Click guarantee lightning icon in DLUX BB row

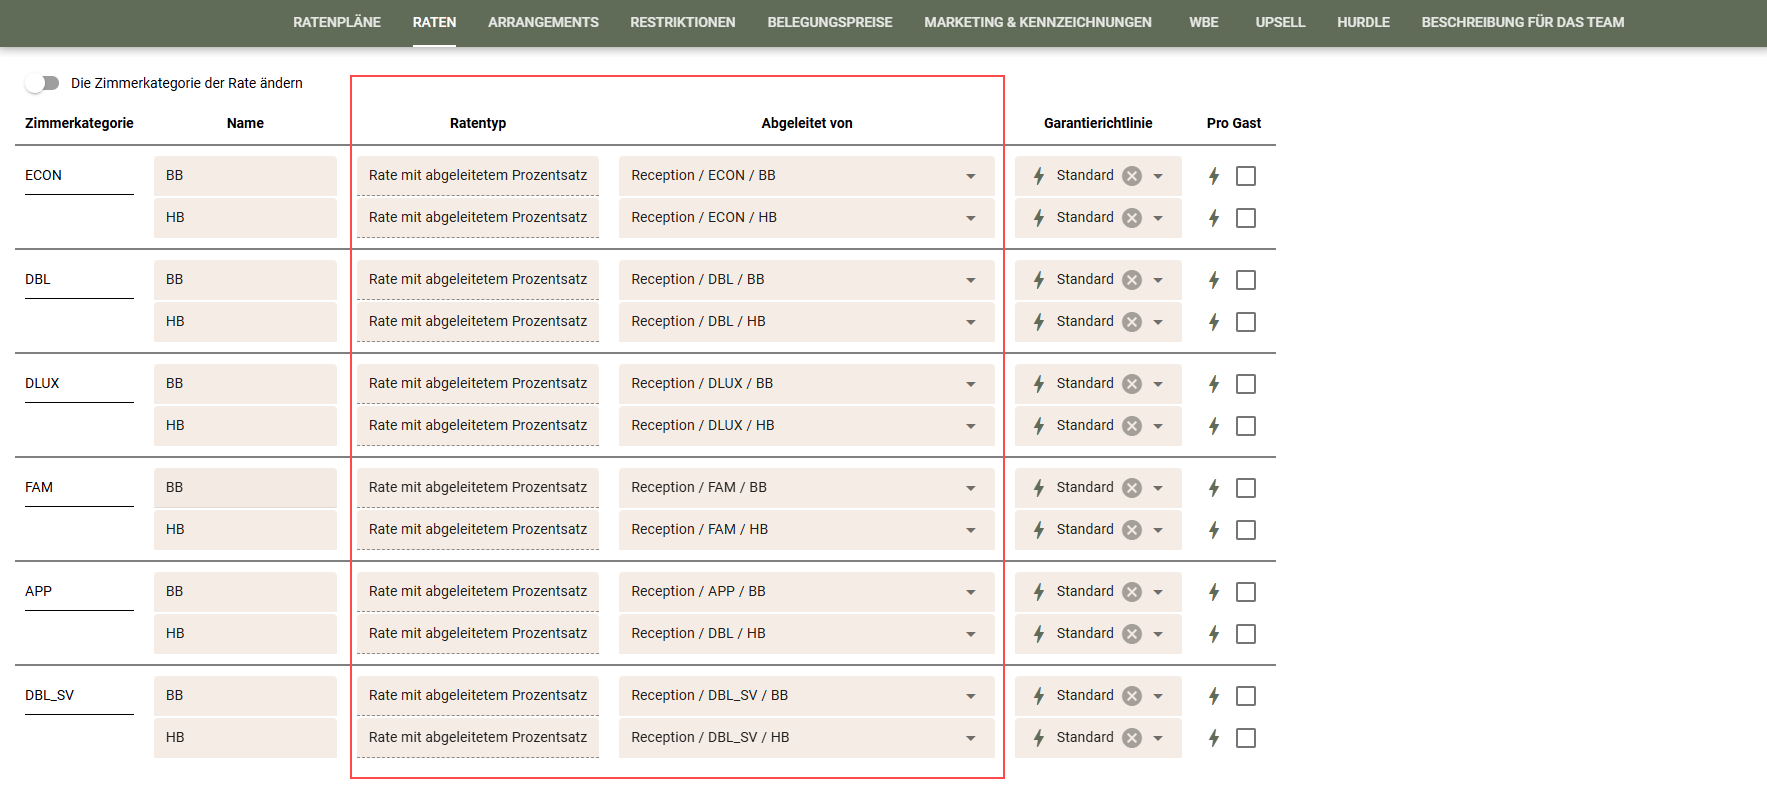pyautogui.click(x=1039, y=384)
